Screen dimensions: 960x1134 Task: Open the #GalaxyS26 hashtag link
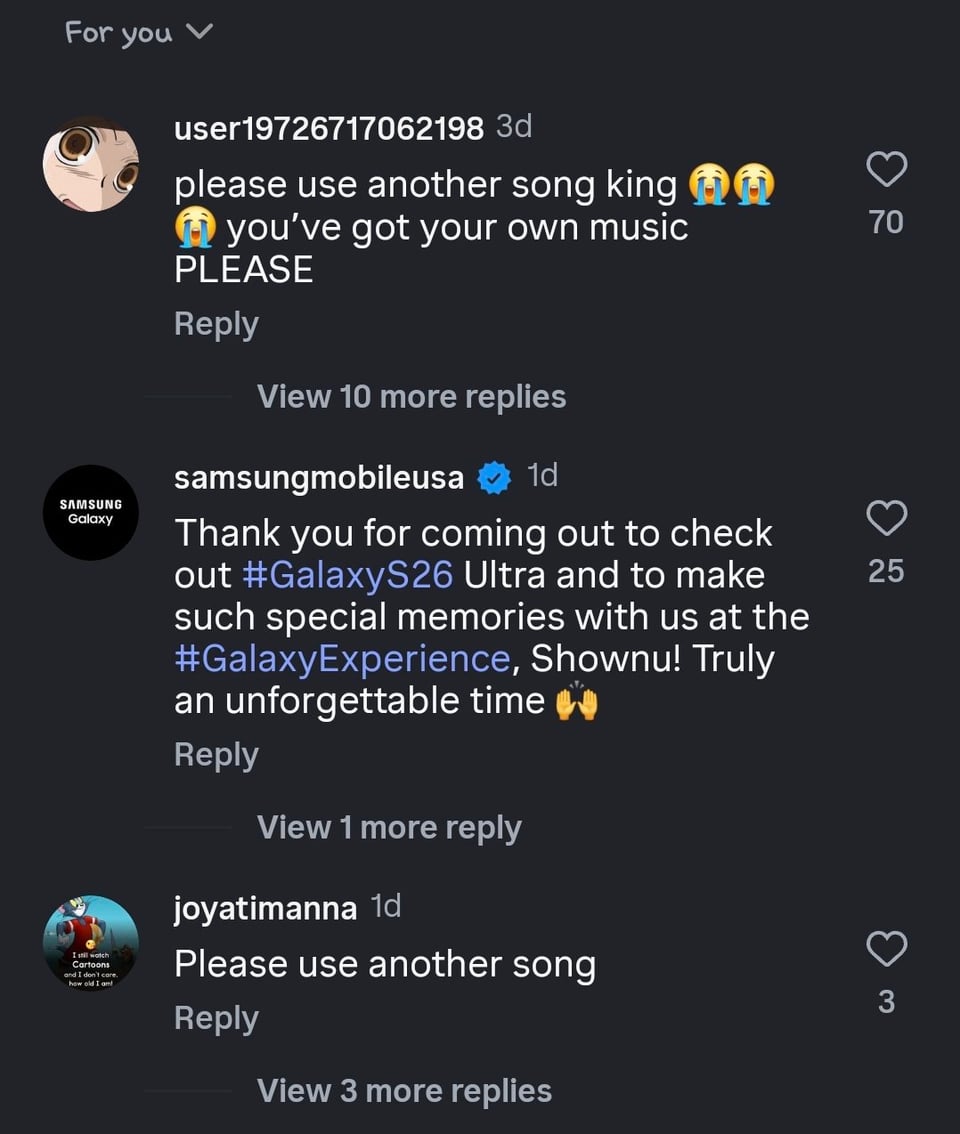point(348,576)
